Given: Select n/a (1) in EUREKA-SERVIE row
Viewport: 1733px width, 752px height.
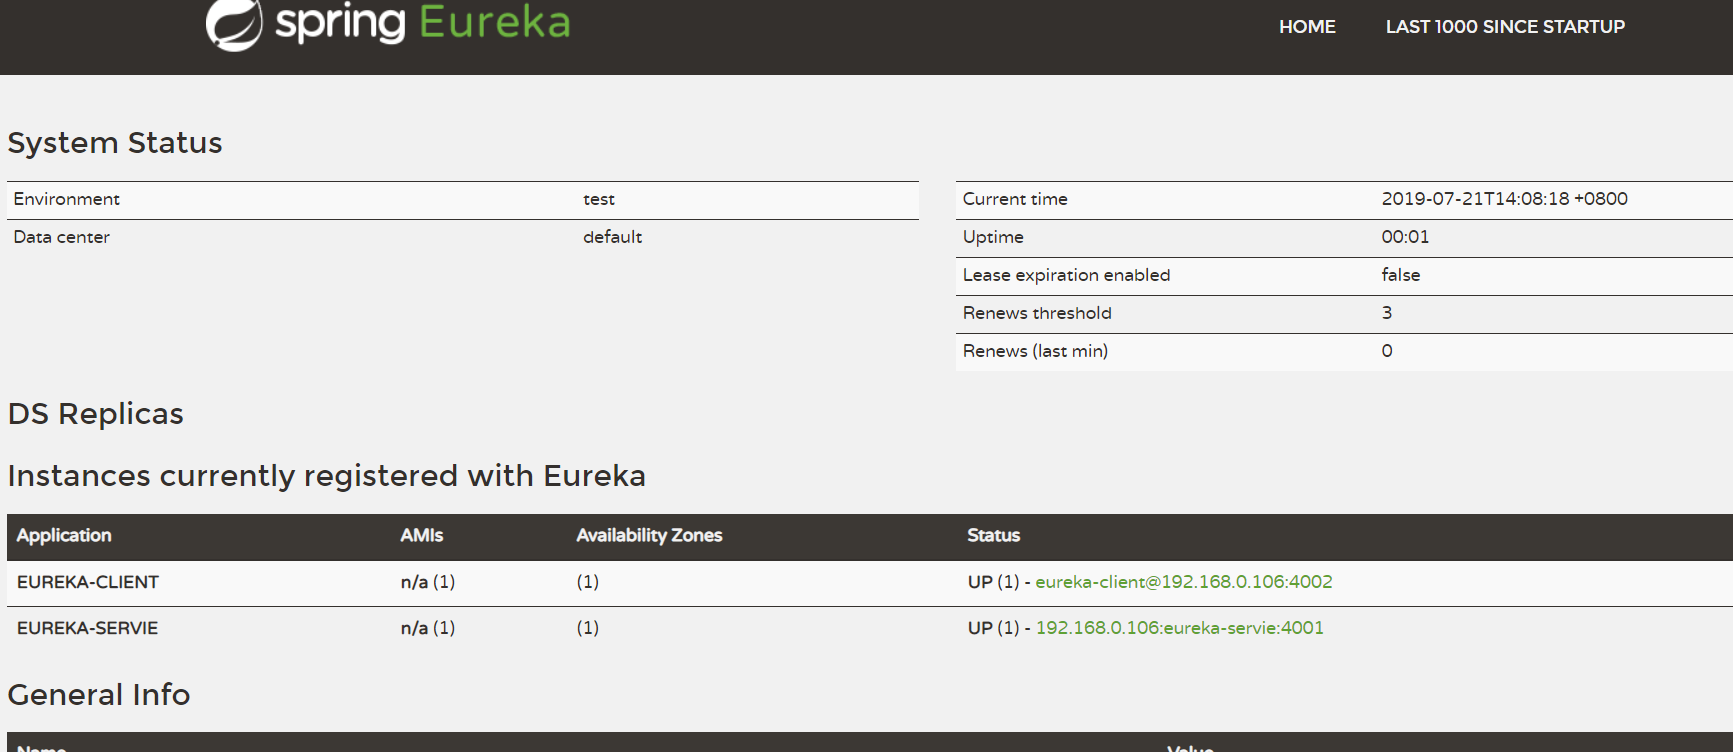Looking at the screenshot, I should click(x=428, y=628).
